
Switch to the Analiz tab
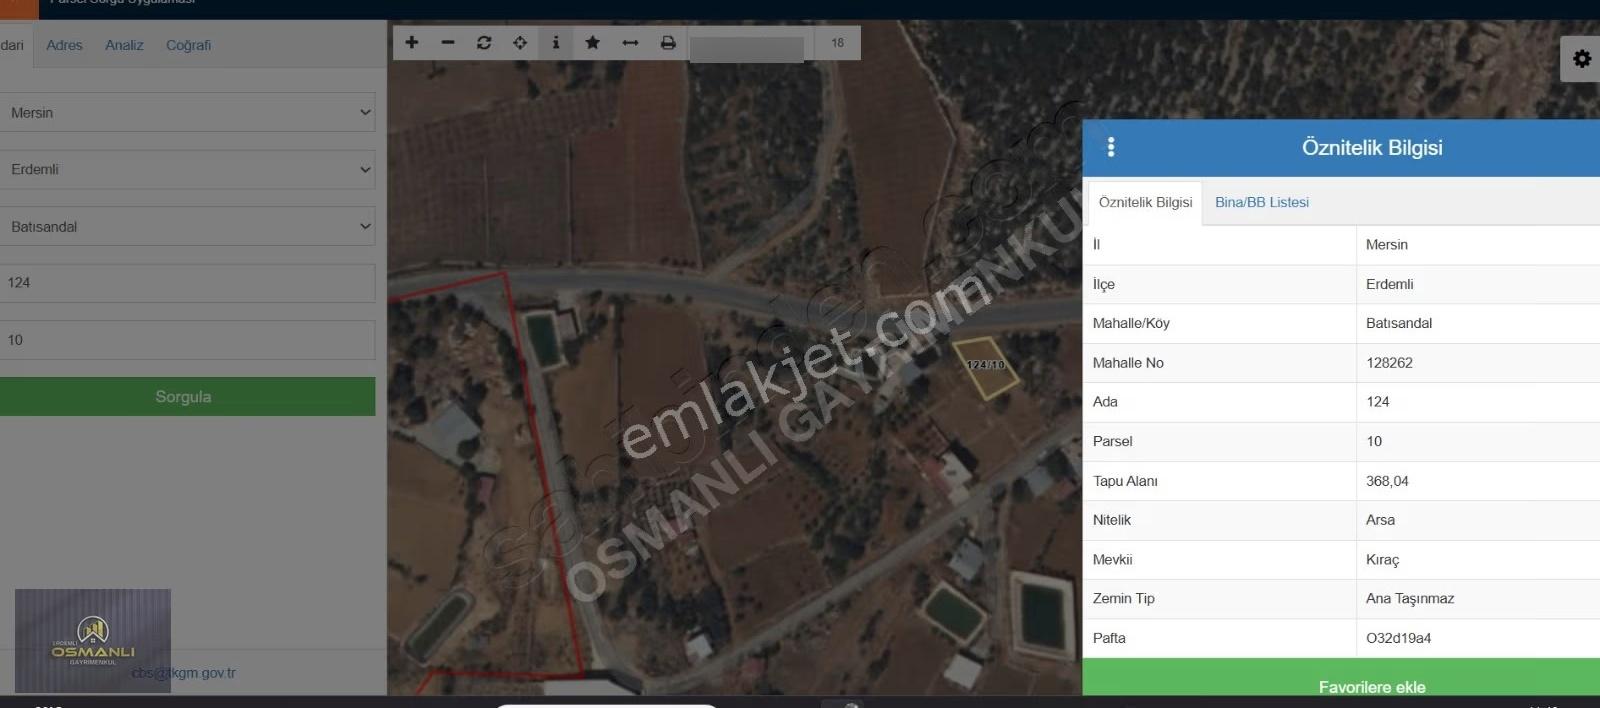click(124, 45)
